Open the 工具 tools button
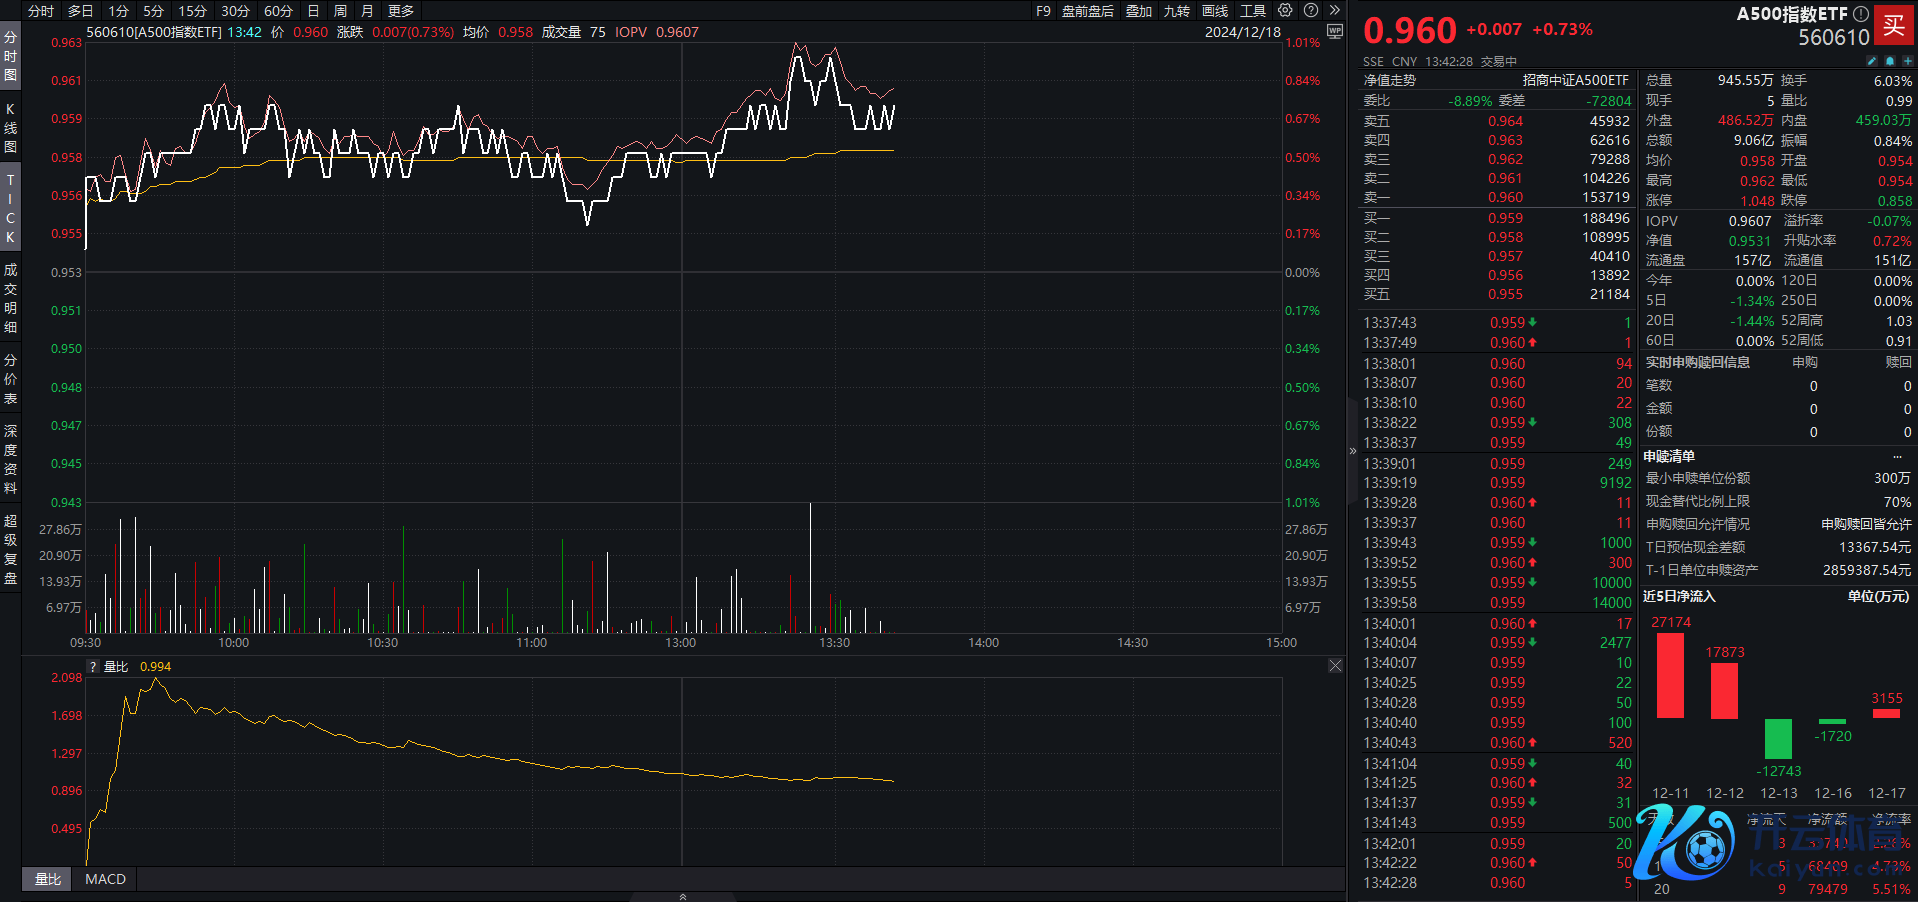Viewport: 1918px width, 902px height. pos(1253,11)
